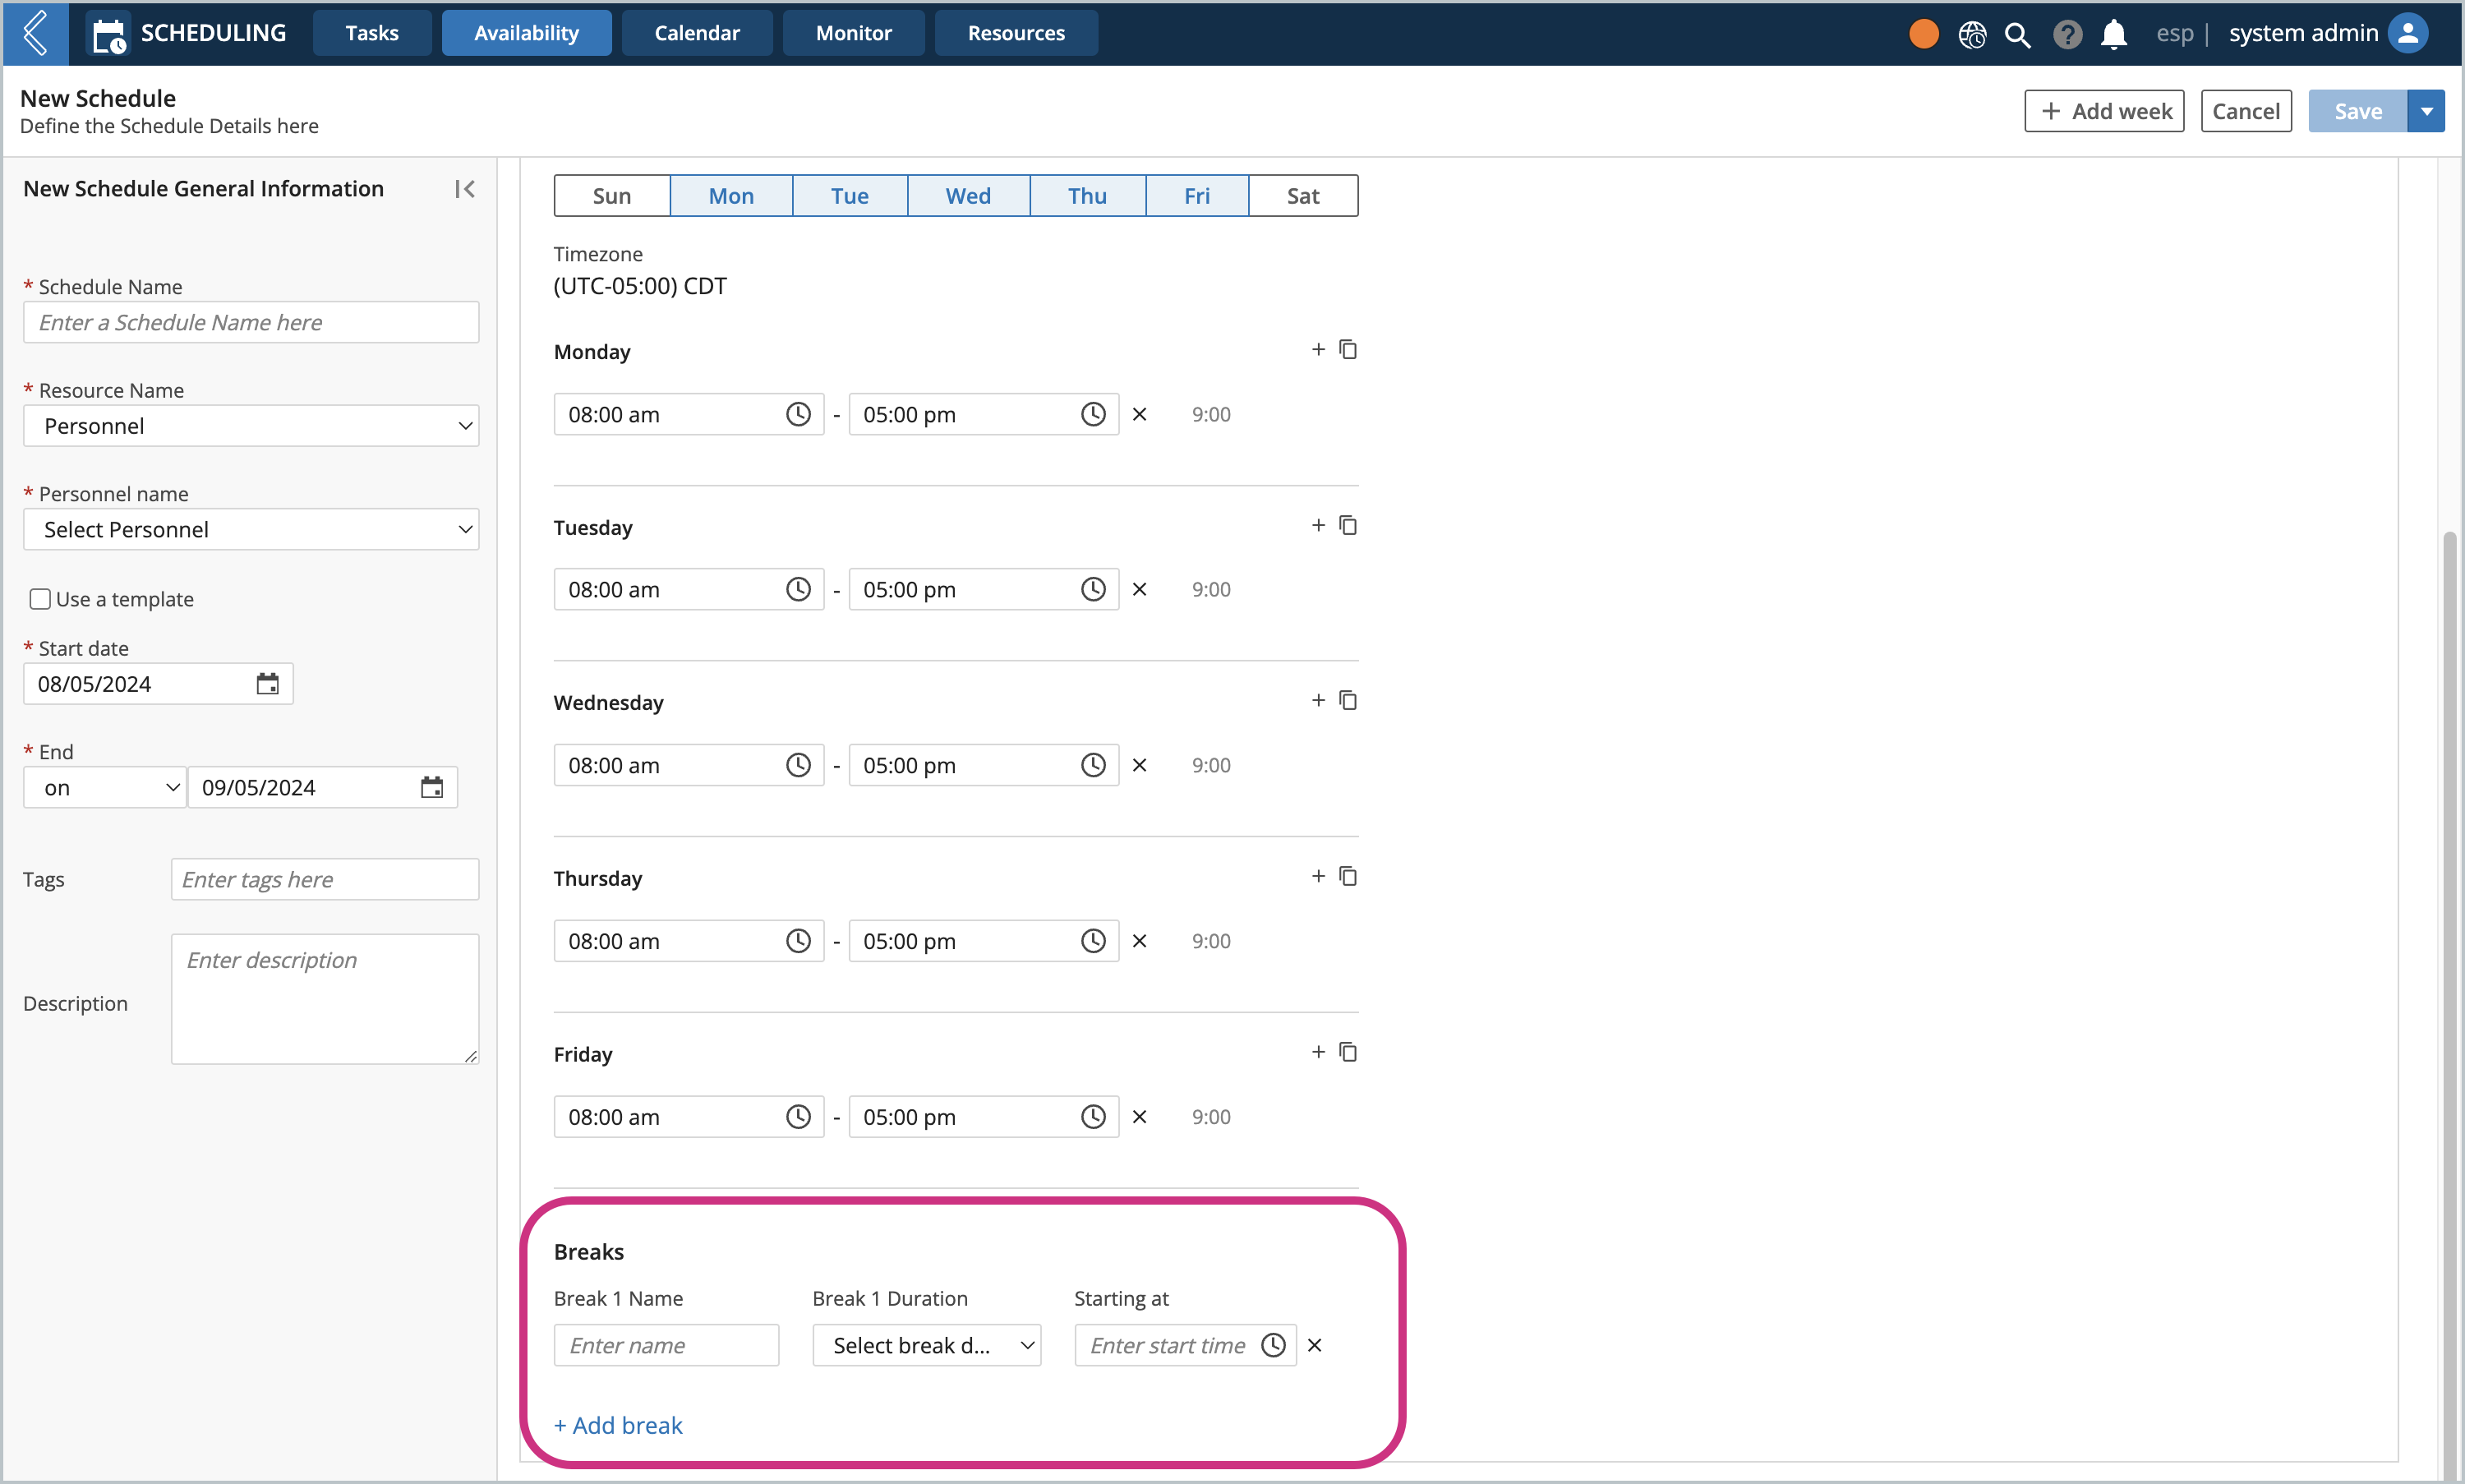
Task: Toggle the Use a template checkbox
Action: pyautogui.click(x=40, y=598)
